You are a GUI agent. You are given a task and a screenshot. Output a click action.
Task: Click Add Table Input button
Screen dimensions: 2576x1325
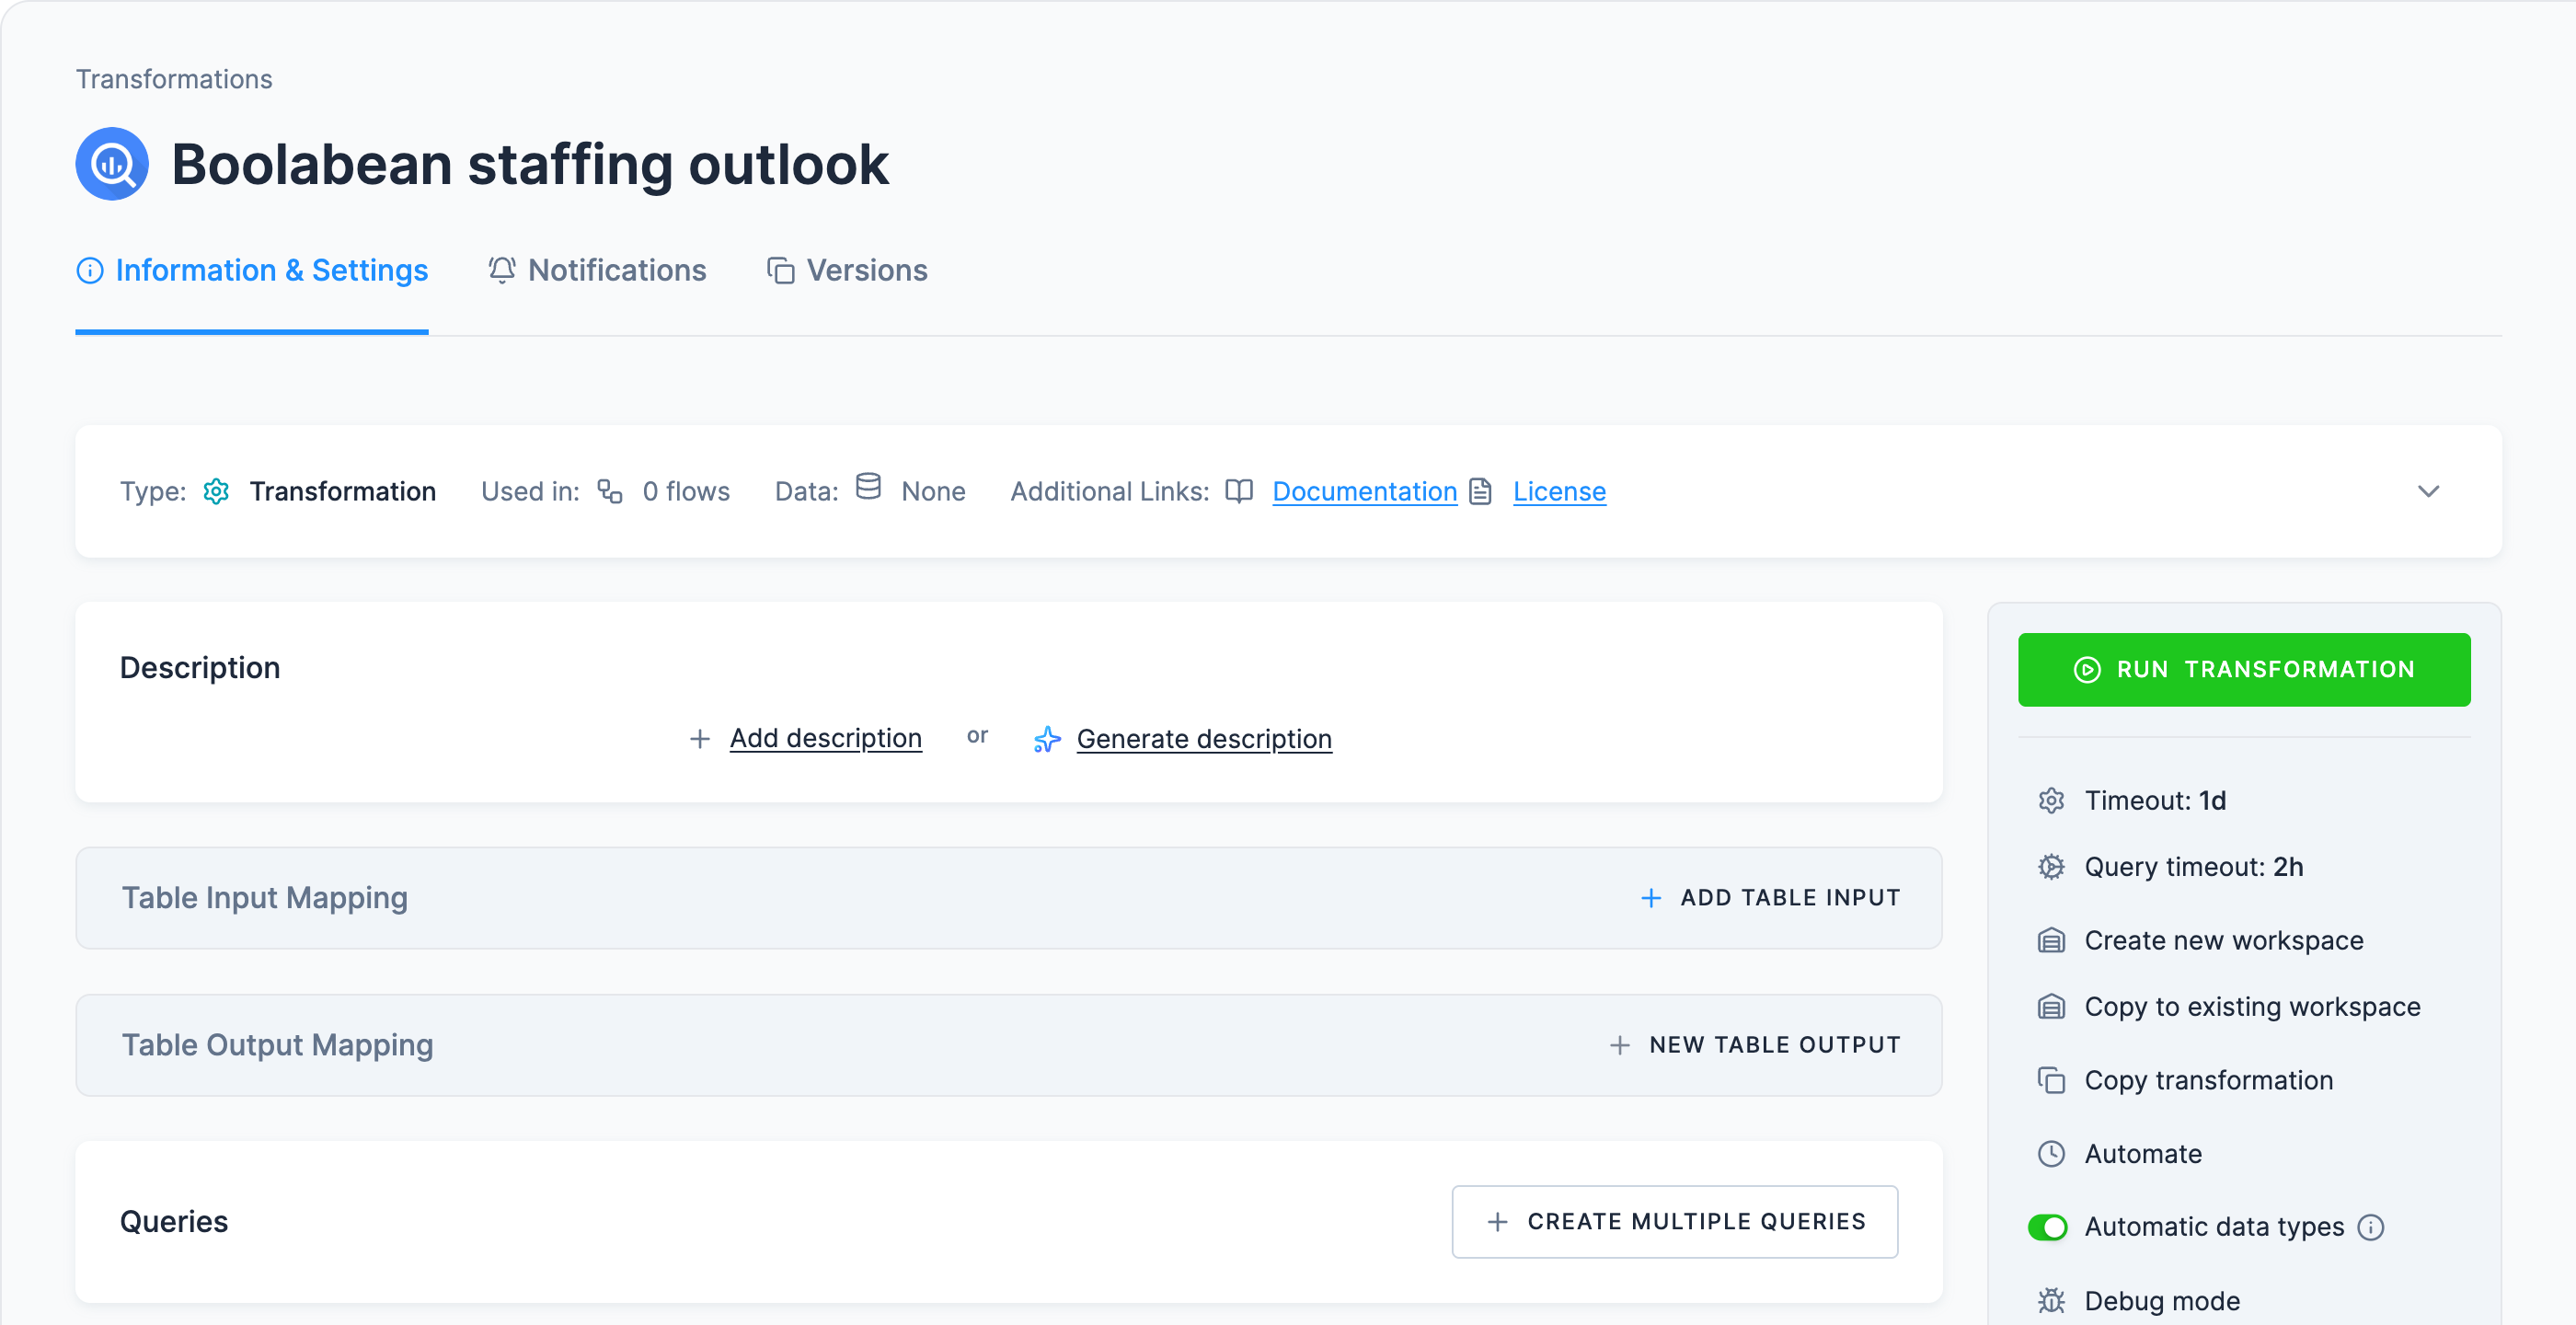[1771, 898]
